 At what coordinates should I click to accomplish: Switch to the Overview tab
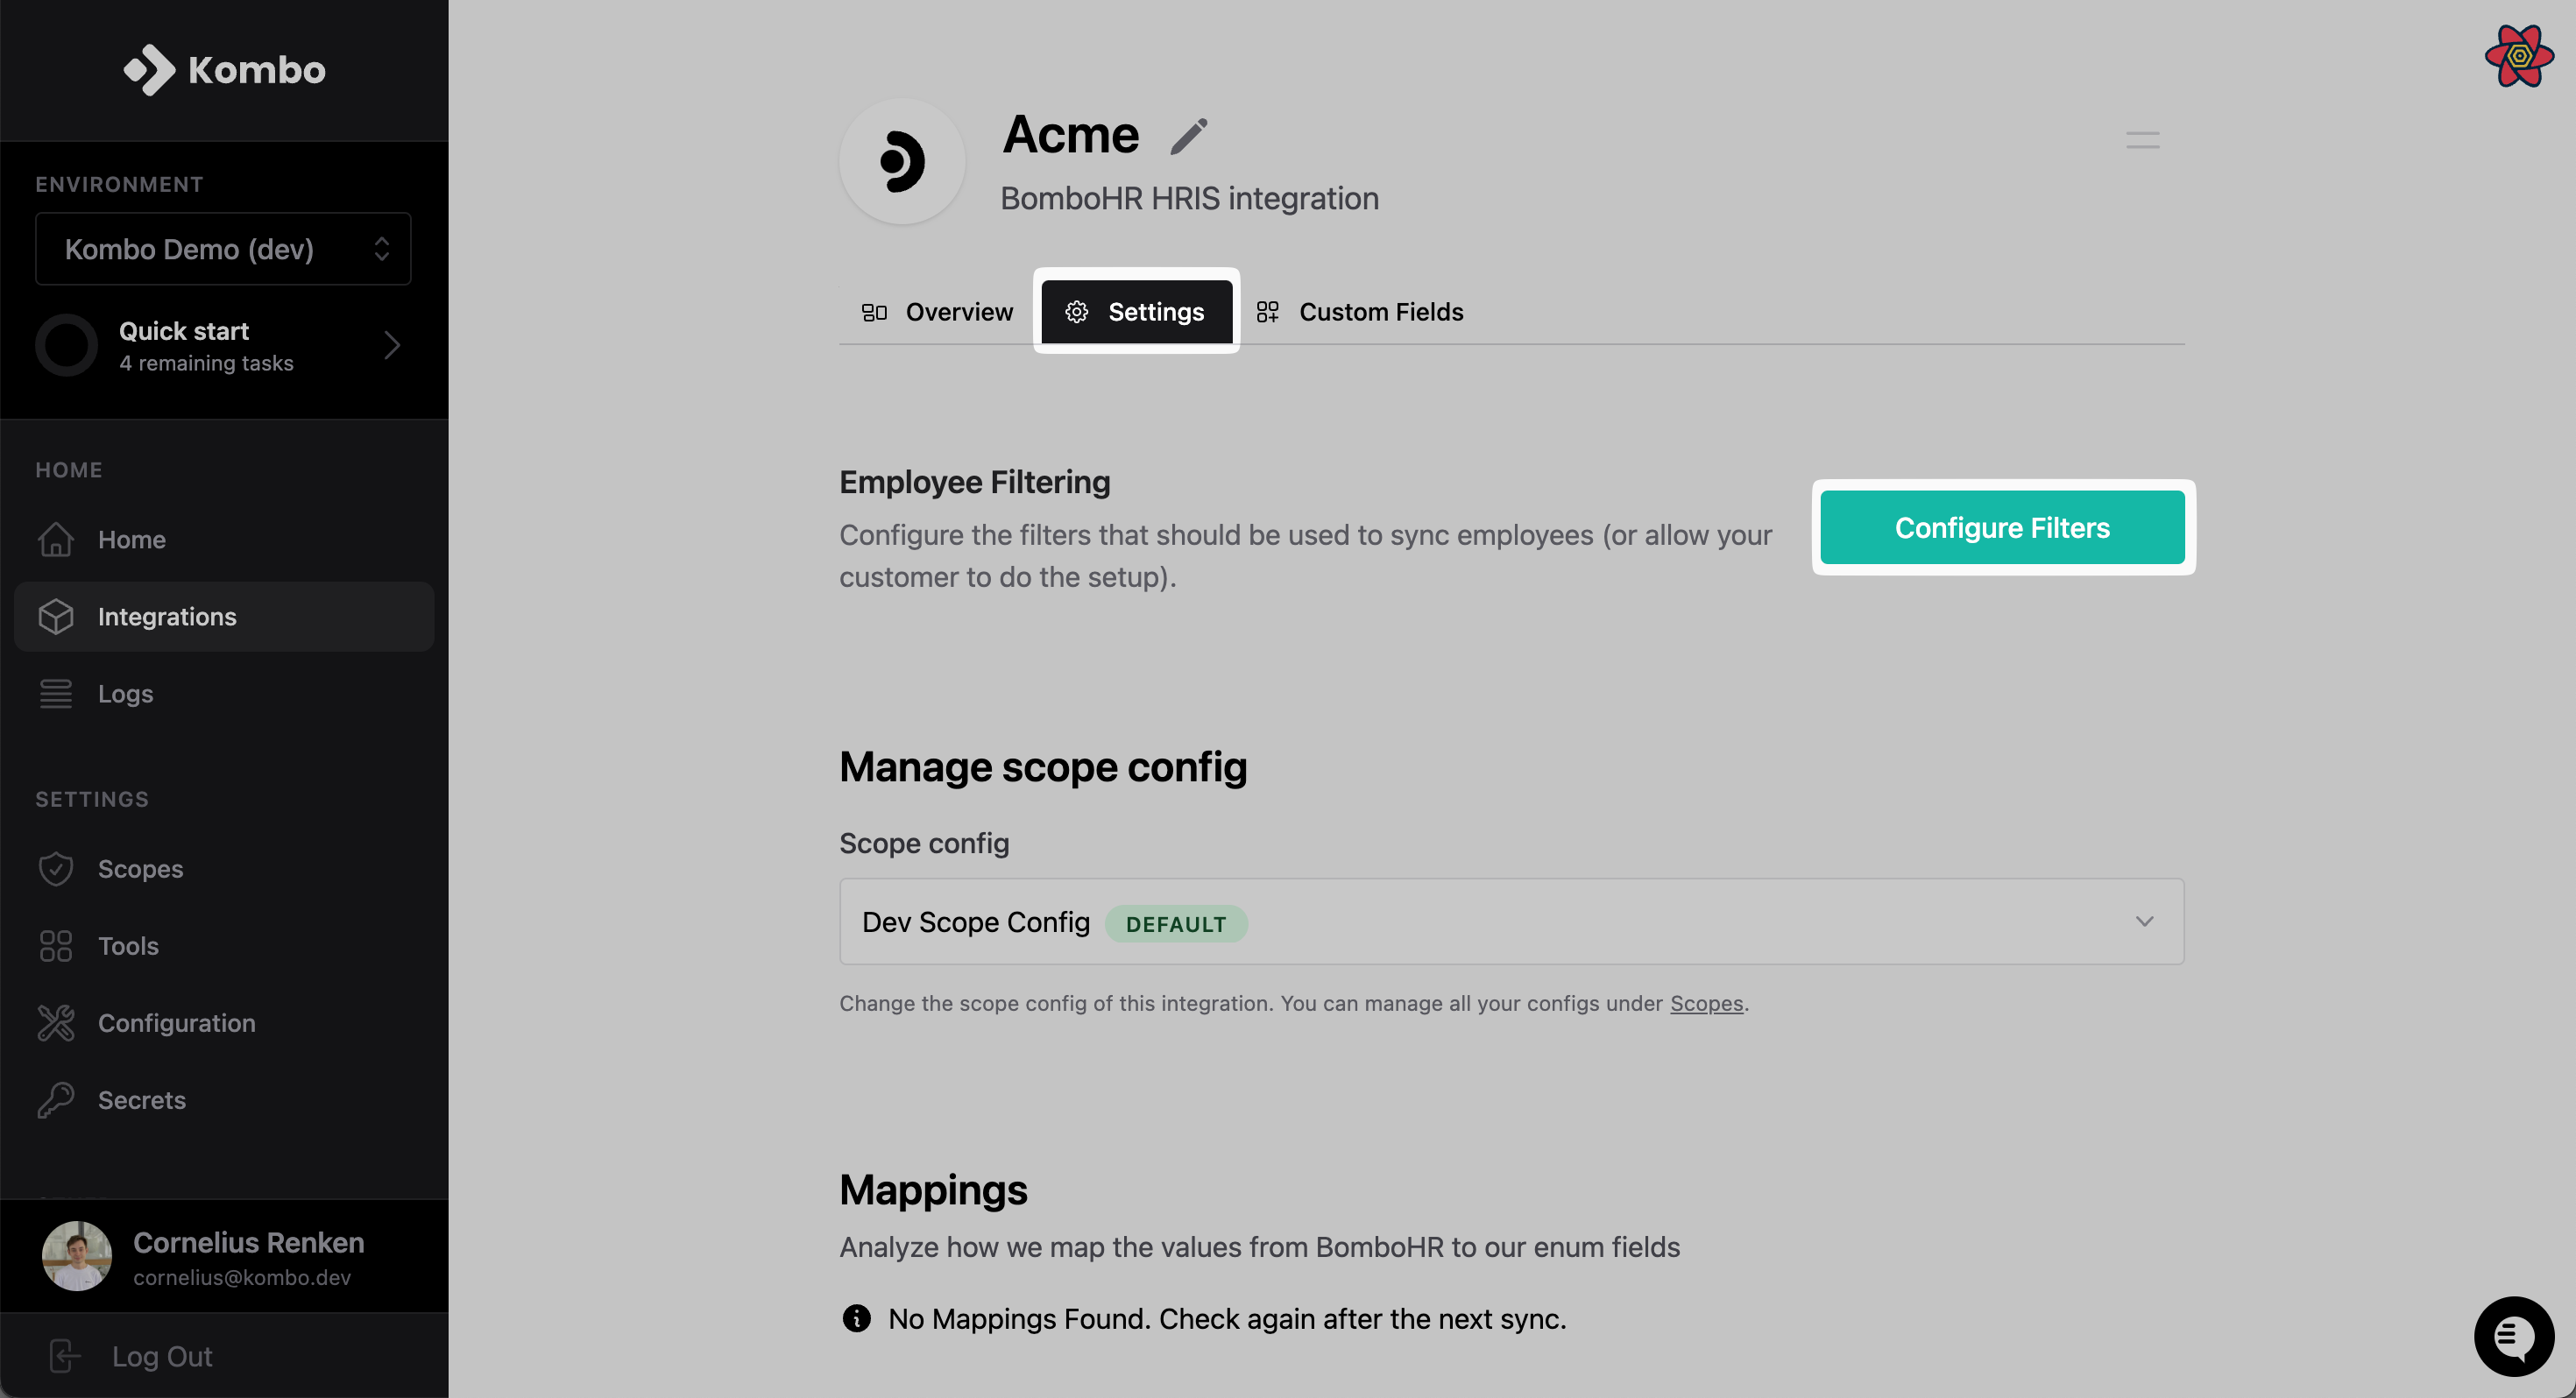[x=937, y=312]
